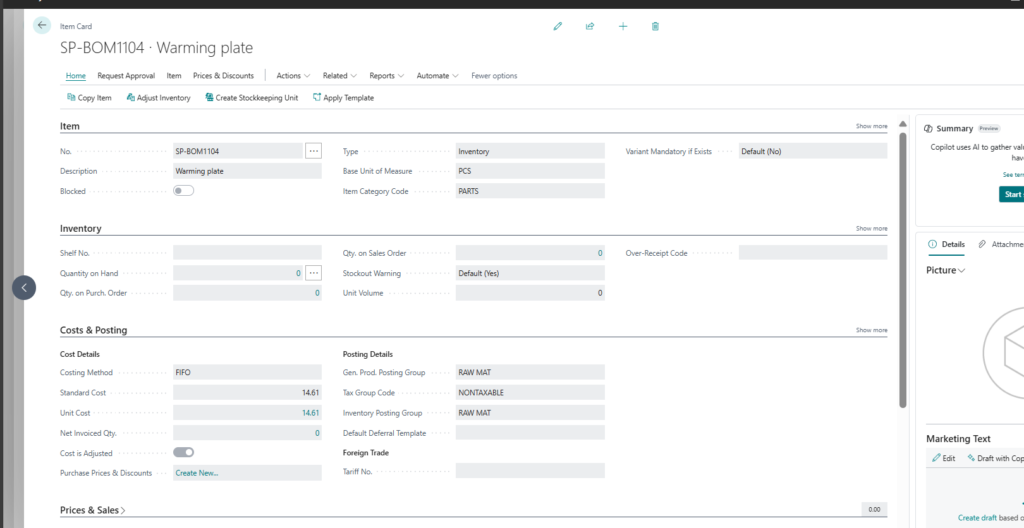Click the Description input field
The image size is (1024, 528).
(x=247, y=171)
